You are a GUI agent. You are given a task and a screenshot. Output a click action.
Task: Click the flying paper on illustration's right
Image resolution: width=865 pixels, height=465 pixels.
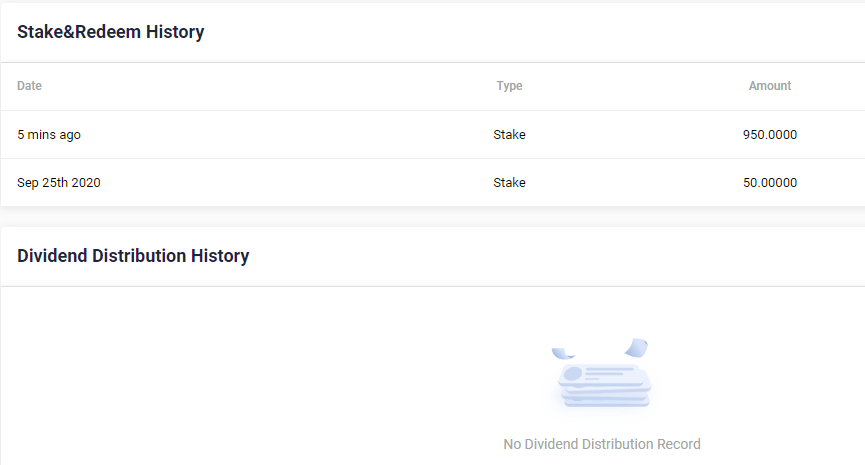[x=637, y=348]
